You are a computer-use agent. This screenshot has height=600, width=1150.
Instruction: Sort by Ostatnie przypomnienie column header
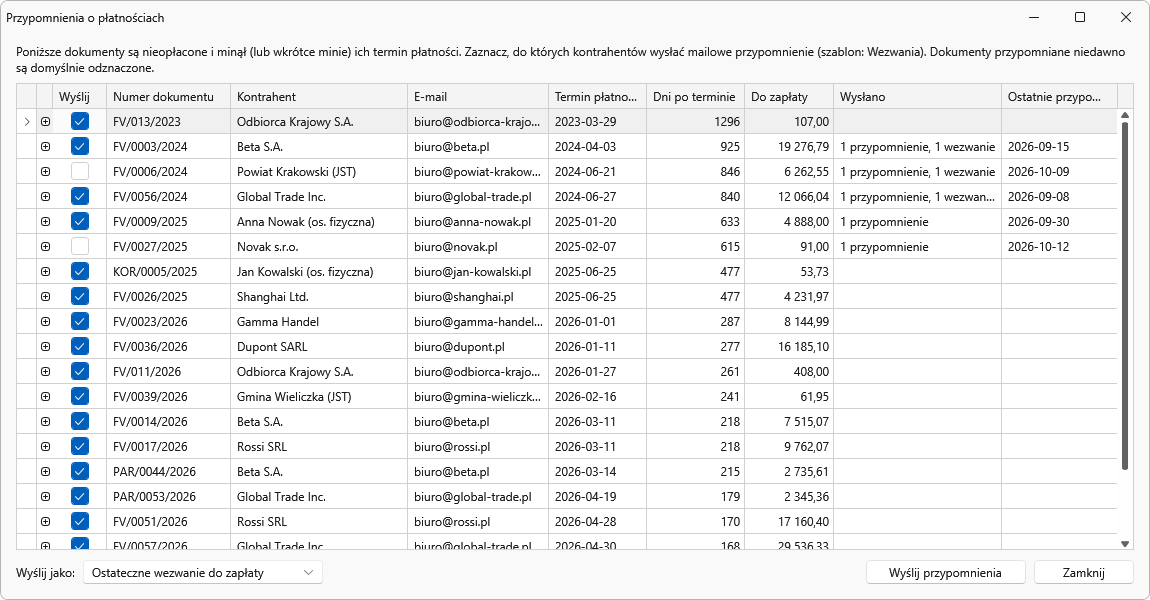pos(1059,97)
